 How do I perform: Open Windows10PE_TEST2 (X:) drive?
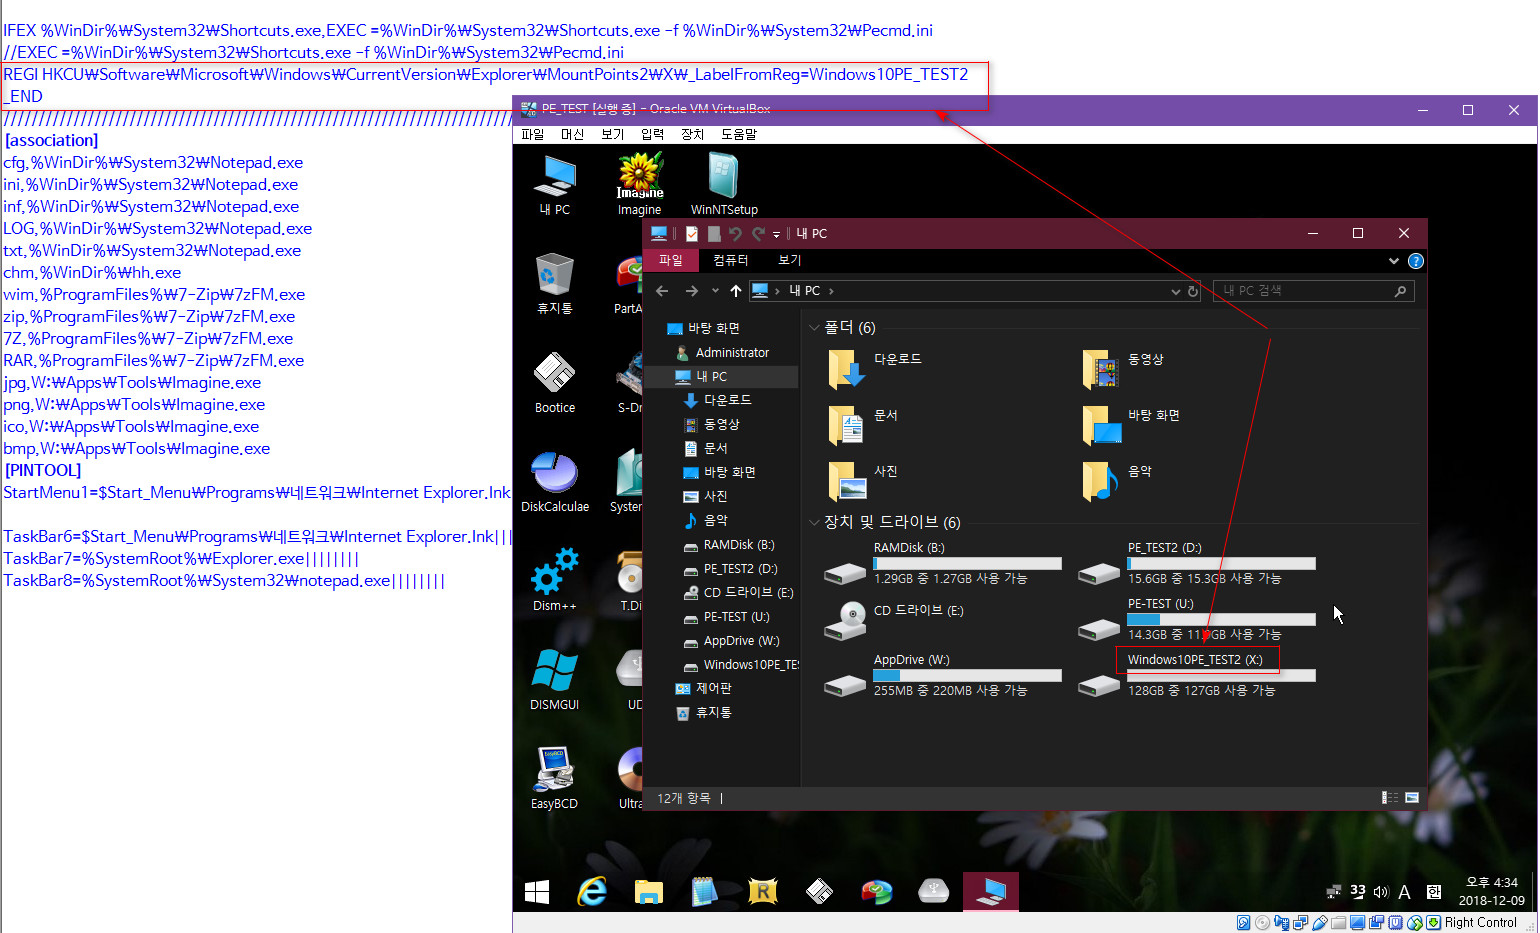point(1197,677)
